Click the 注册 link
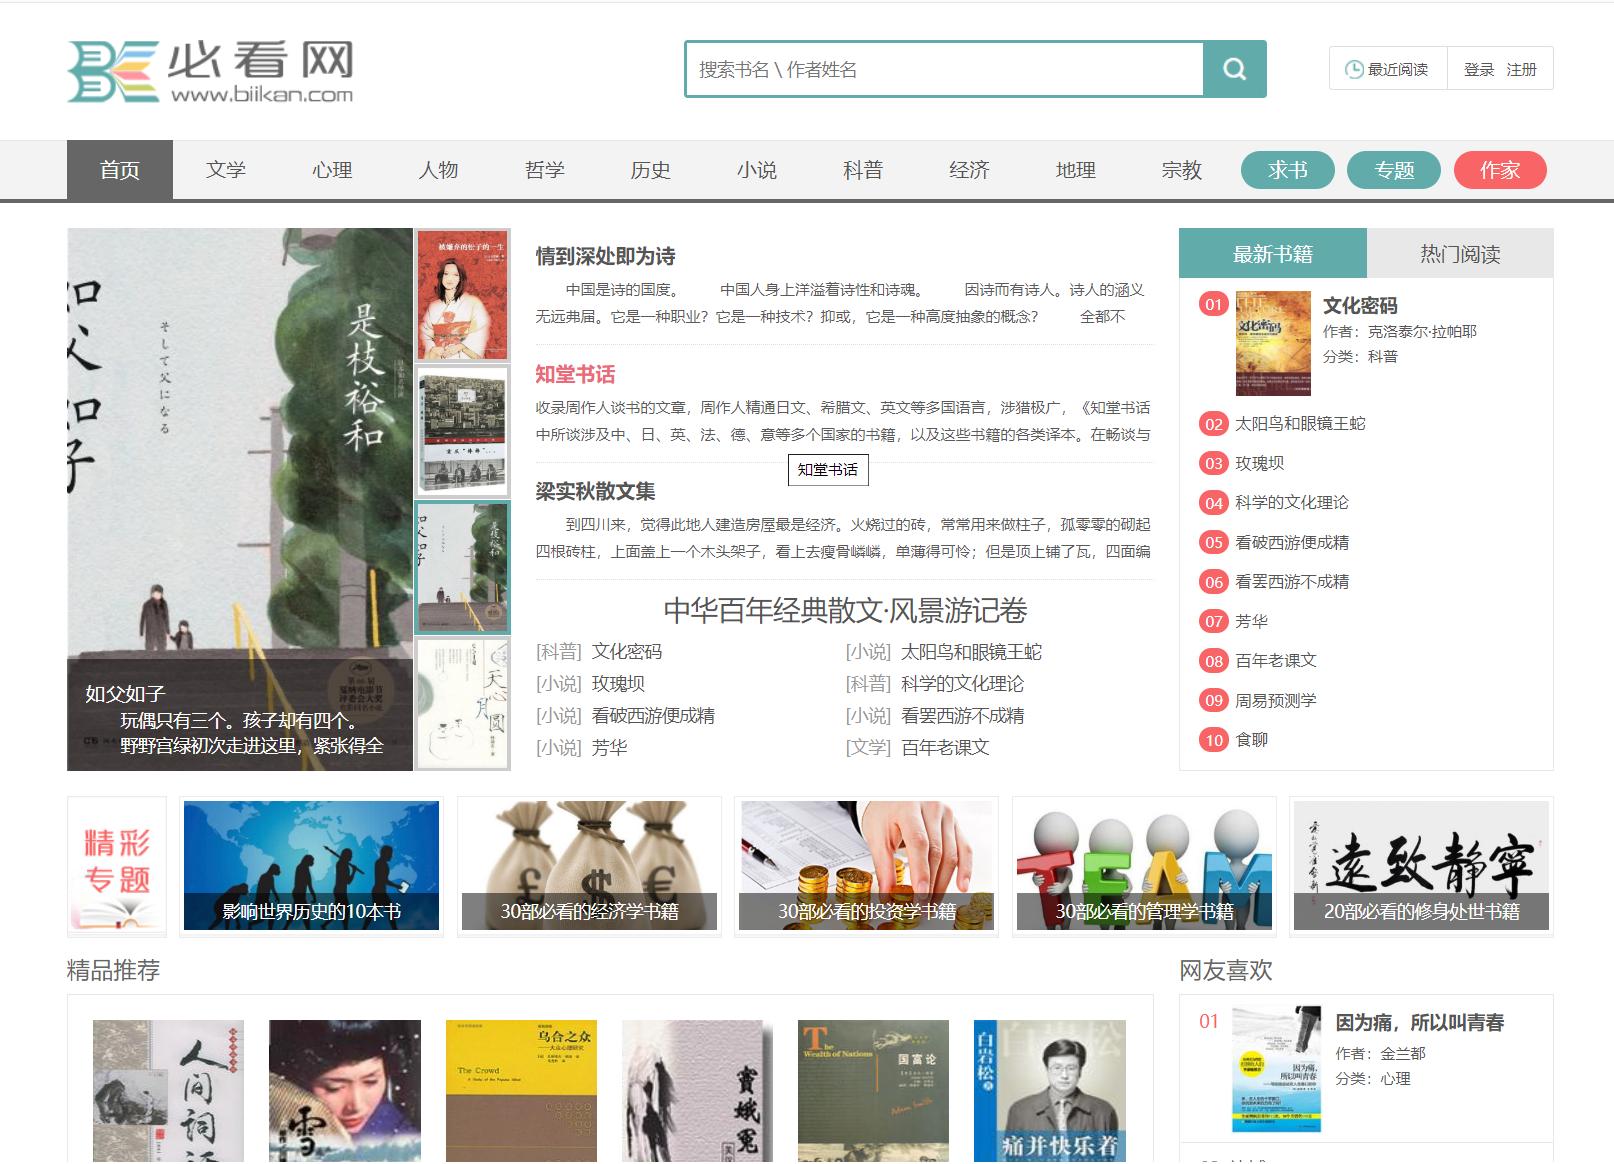1614x1164 pixels. click(x=1521, y=70)
